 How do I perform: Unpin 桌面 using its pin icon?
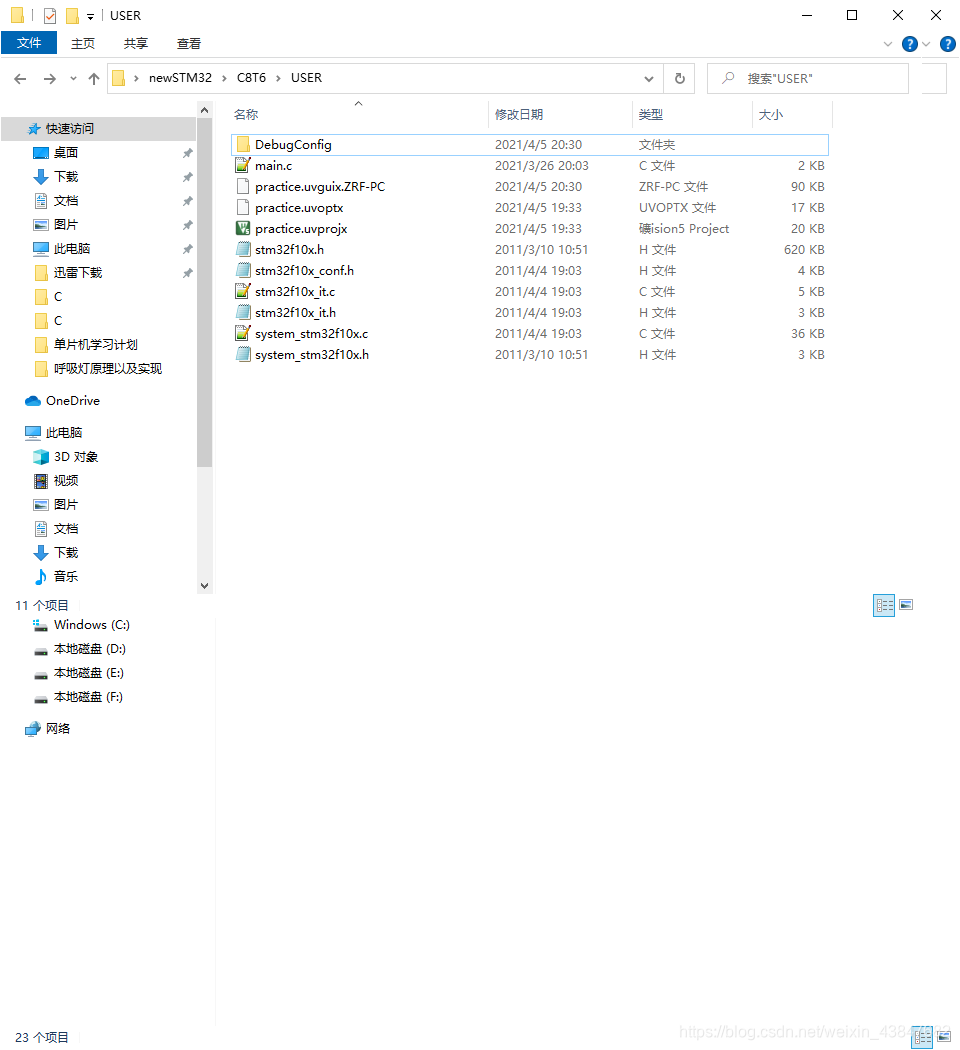tap(187, 153)
